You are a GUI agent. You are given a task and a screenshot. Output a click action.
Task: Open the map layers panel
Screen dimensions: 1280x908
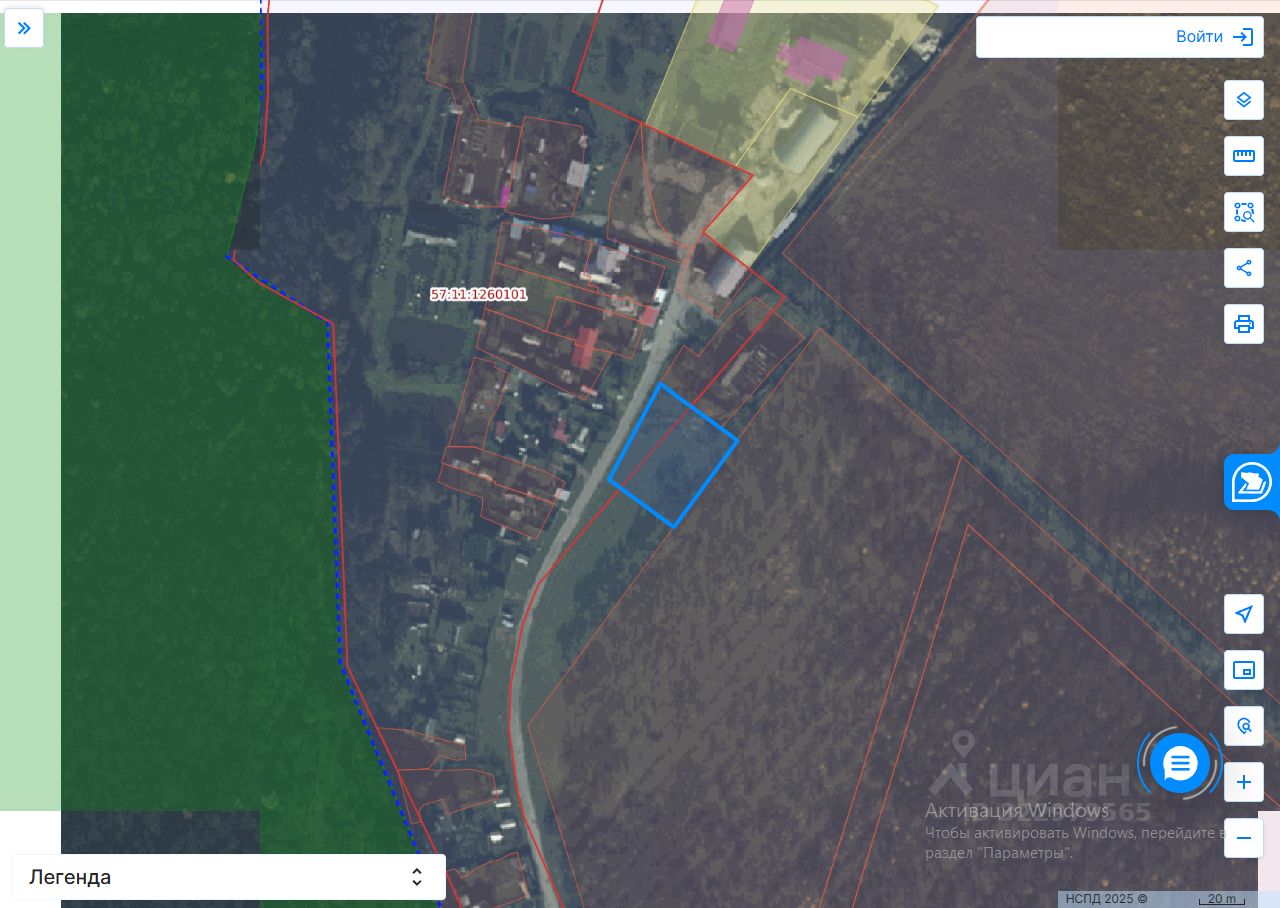(1244, 100)
